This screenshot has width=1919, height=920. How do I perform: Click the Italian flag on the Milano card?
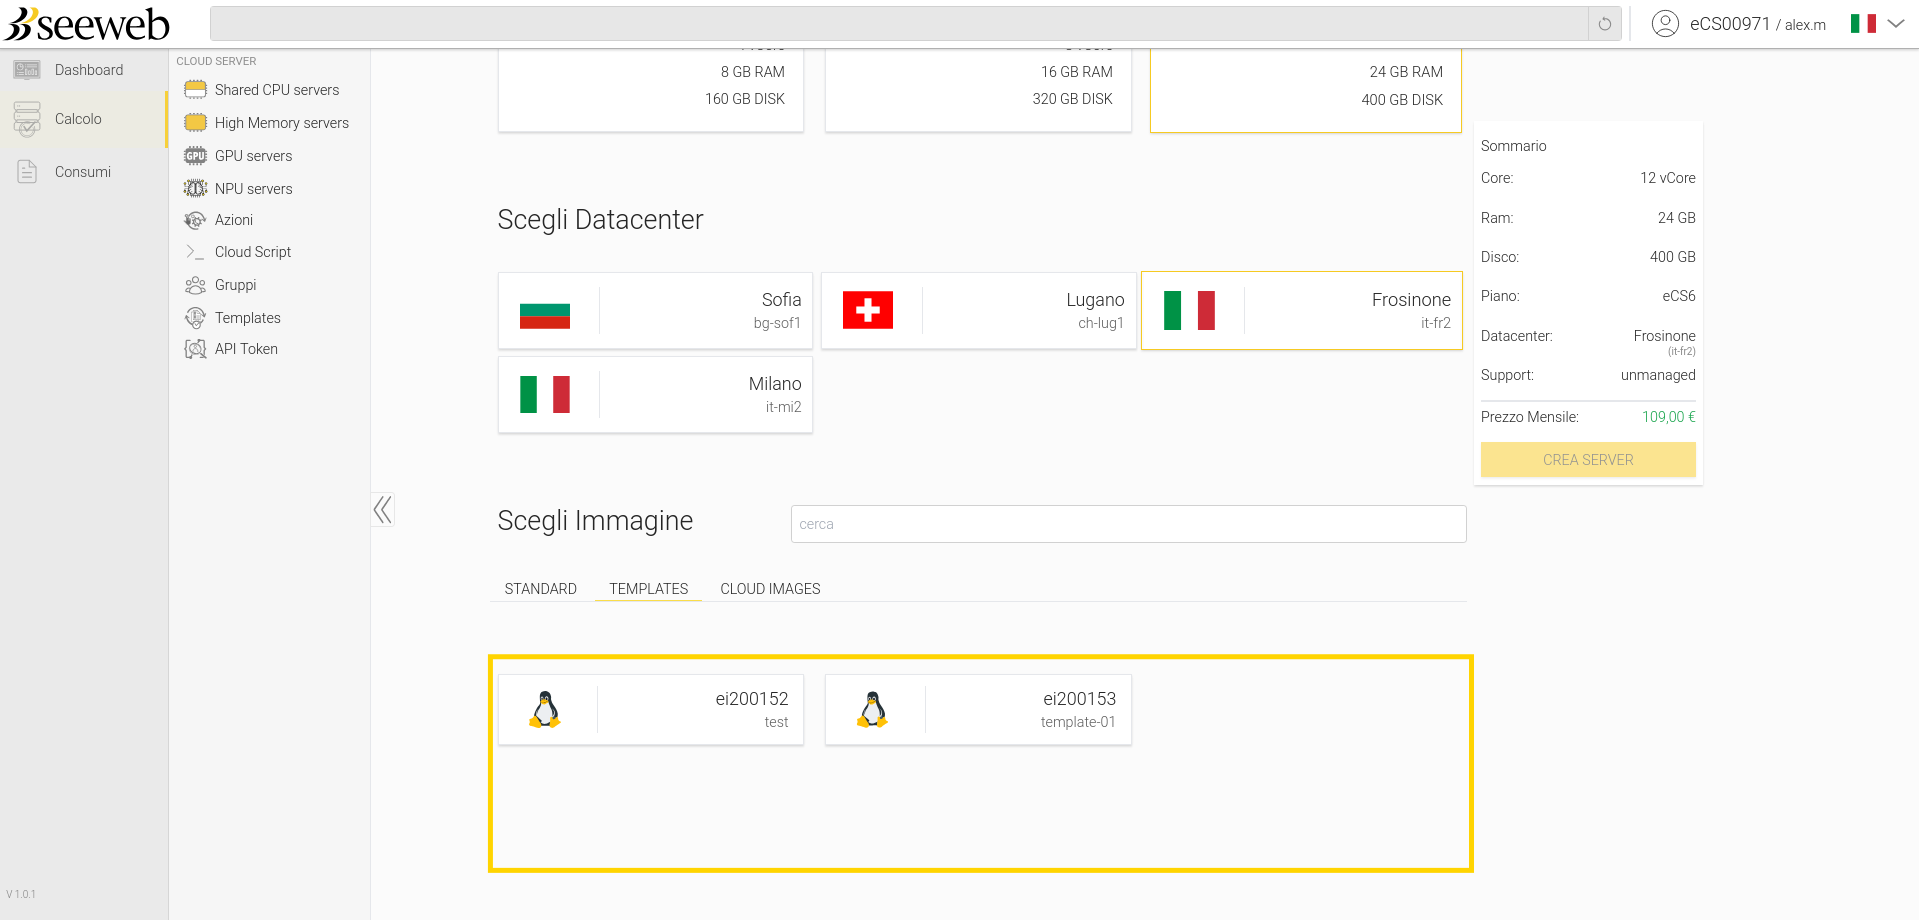tap(545, 394)
